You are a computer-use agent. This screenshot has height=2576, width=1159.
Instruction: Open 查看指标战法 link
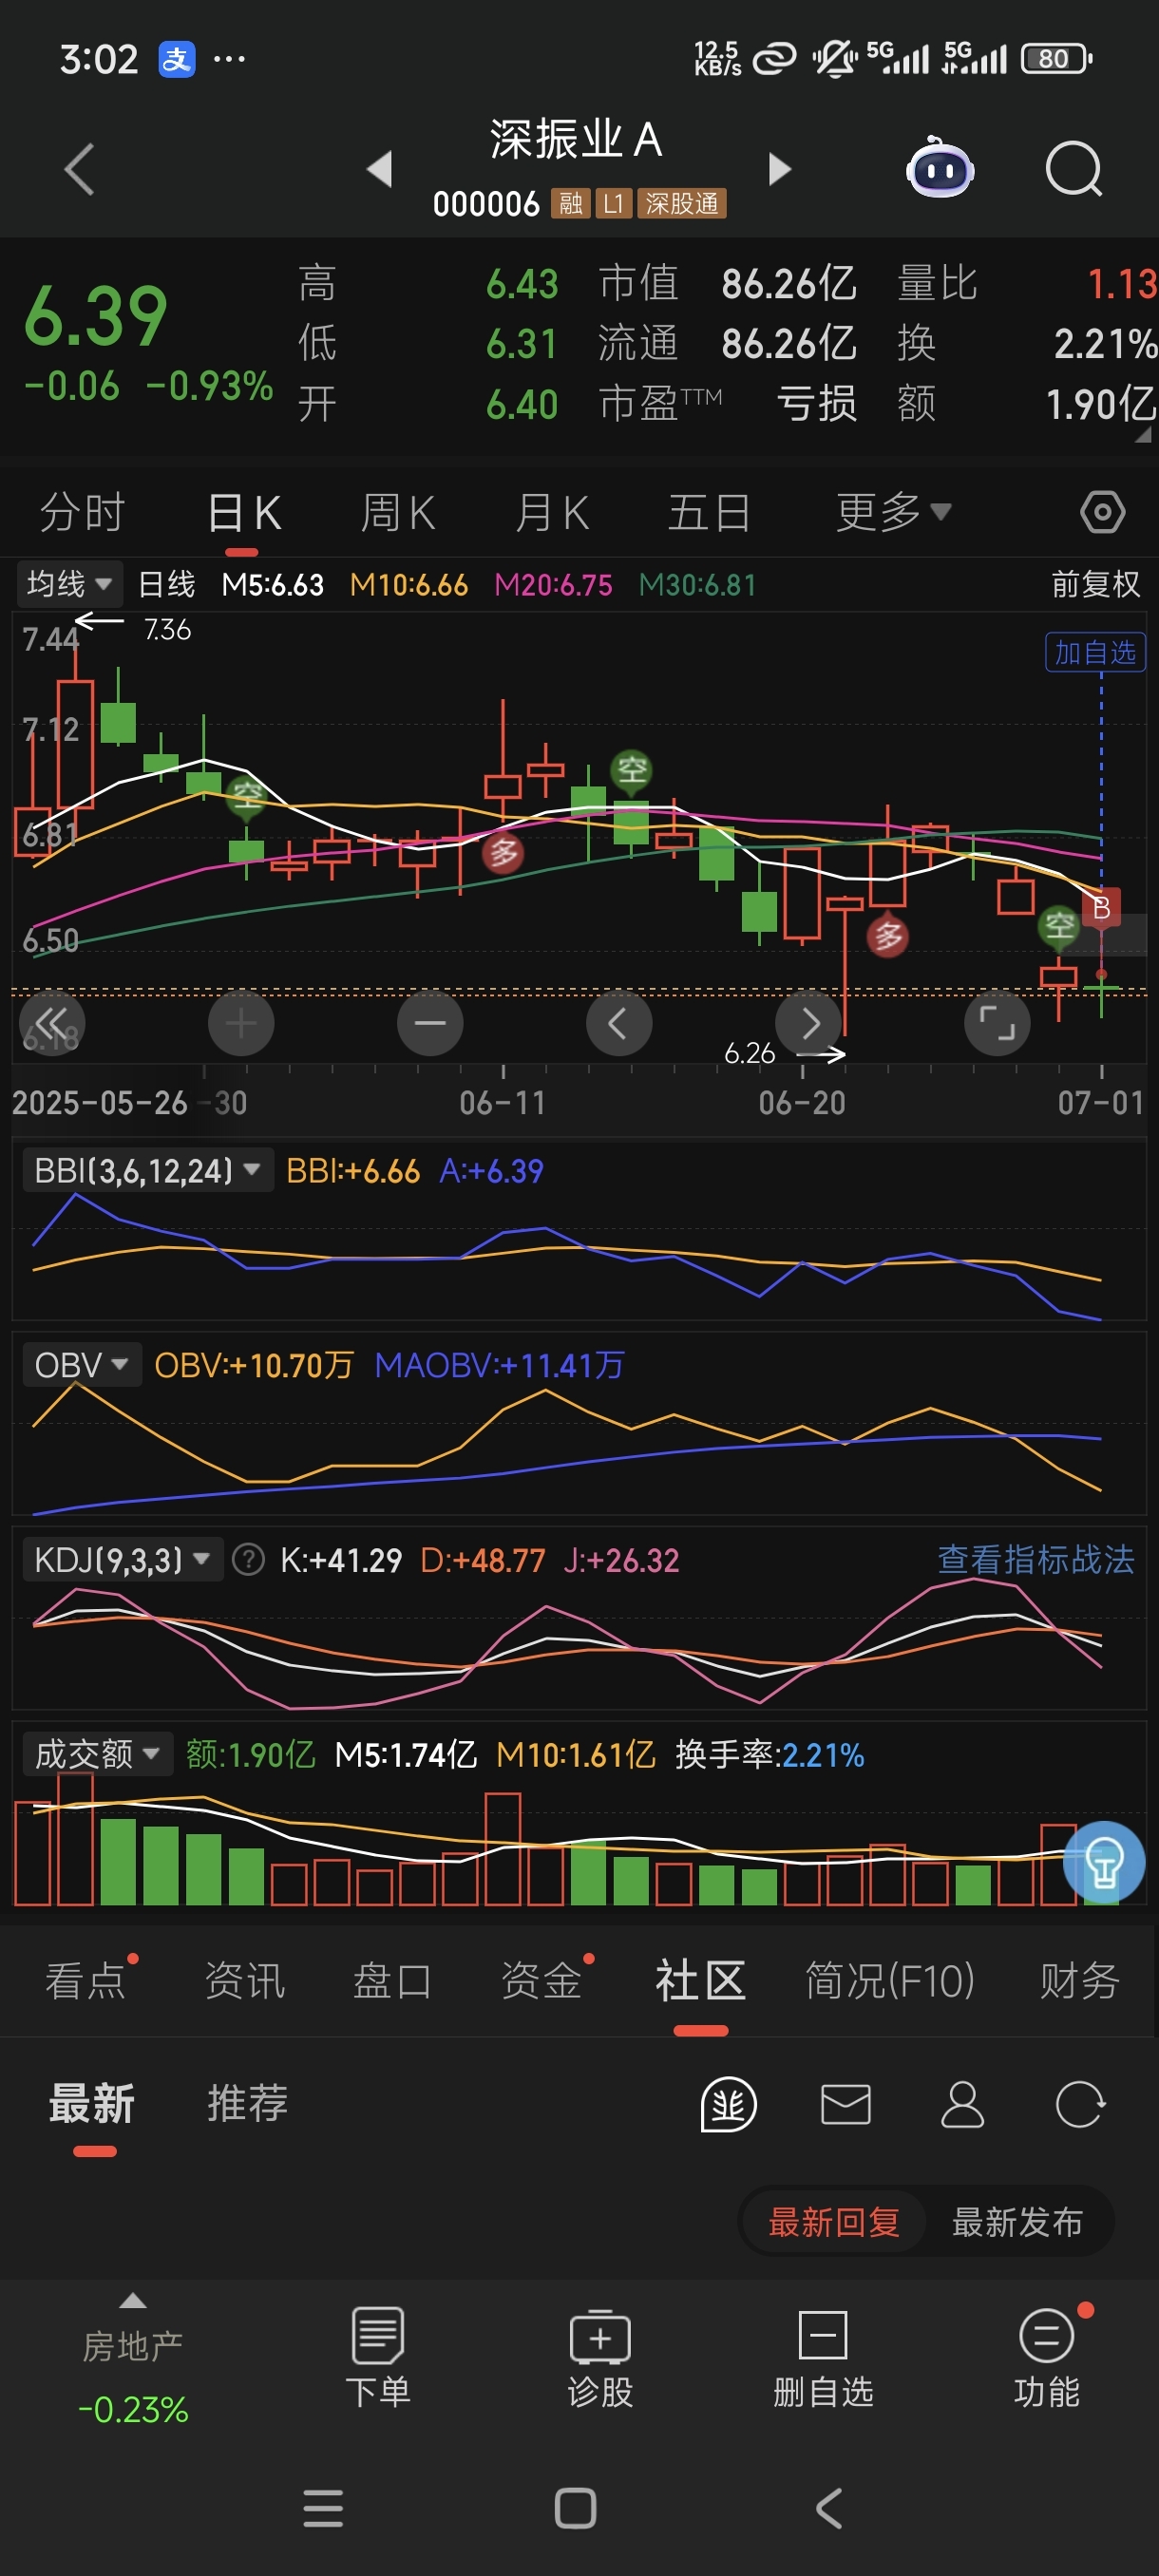click(1035, 1559)
